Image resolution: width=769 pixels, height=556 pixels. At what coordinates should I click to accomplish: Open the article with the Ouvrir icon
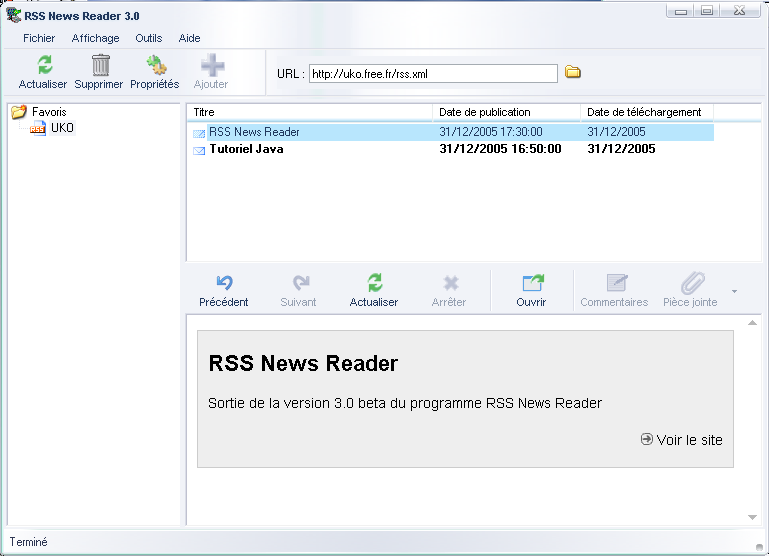click(533, 282)
